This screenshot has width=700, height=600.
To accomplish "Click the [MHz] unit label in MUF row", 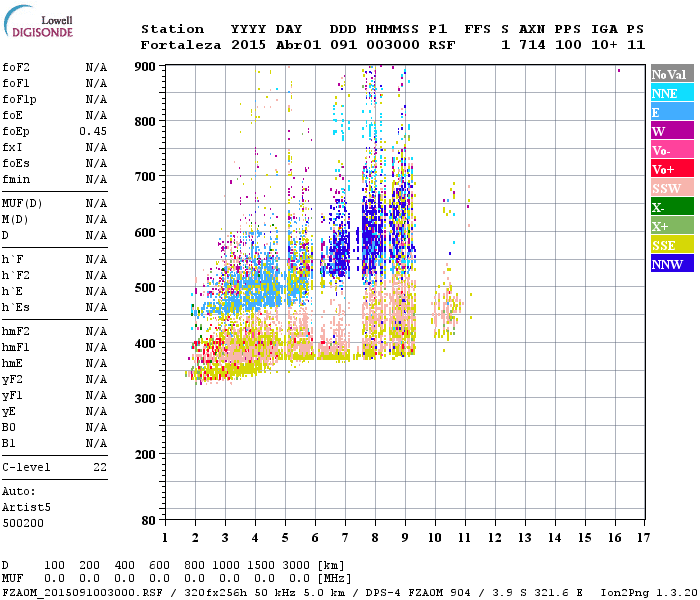I will tap(335, 579).
